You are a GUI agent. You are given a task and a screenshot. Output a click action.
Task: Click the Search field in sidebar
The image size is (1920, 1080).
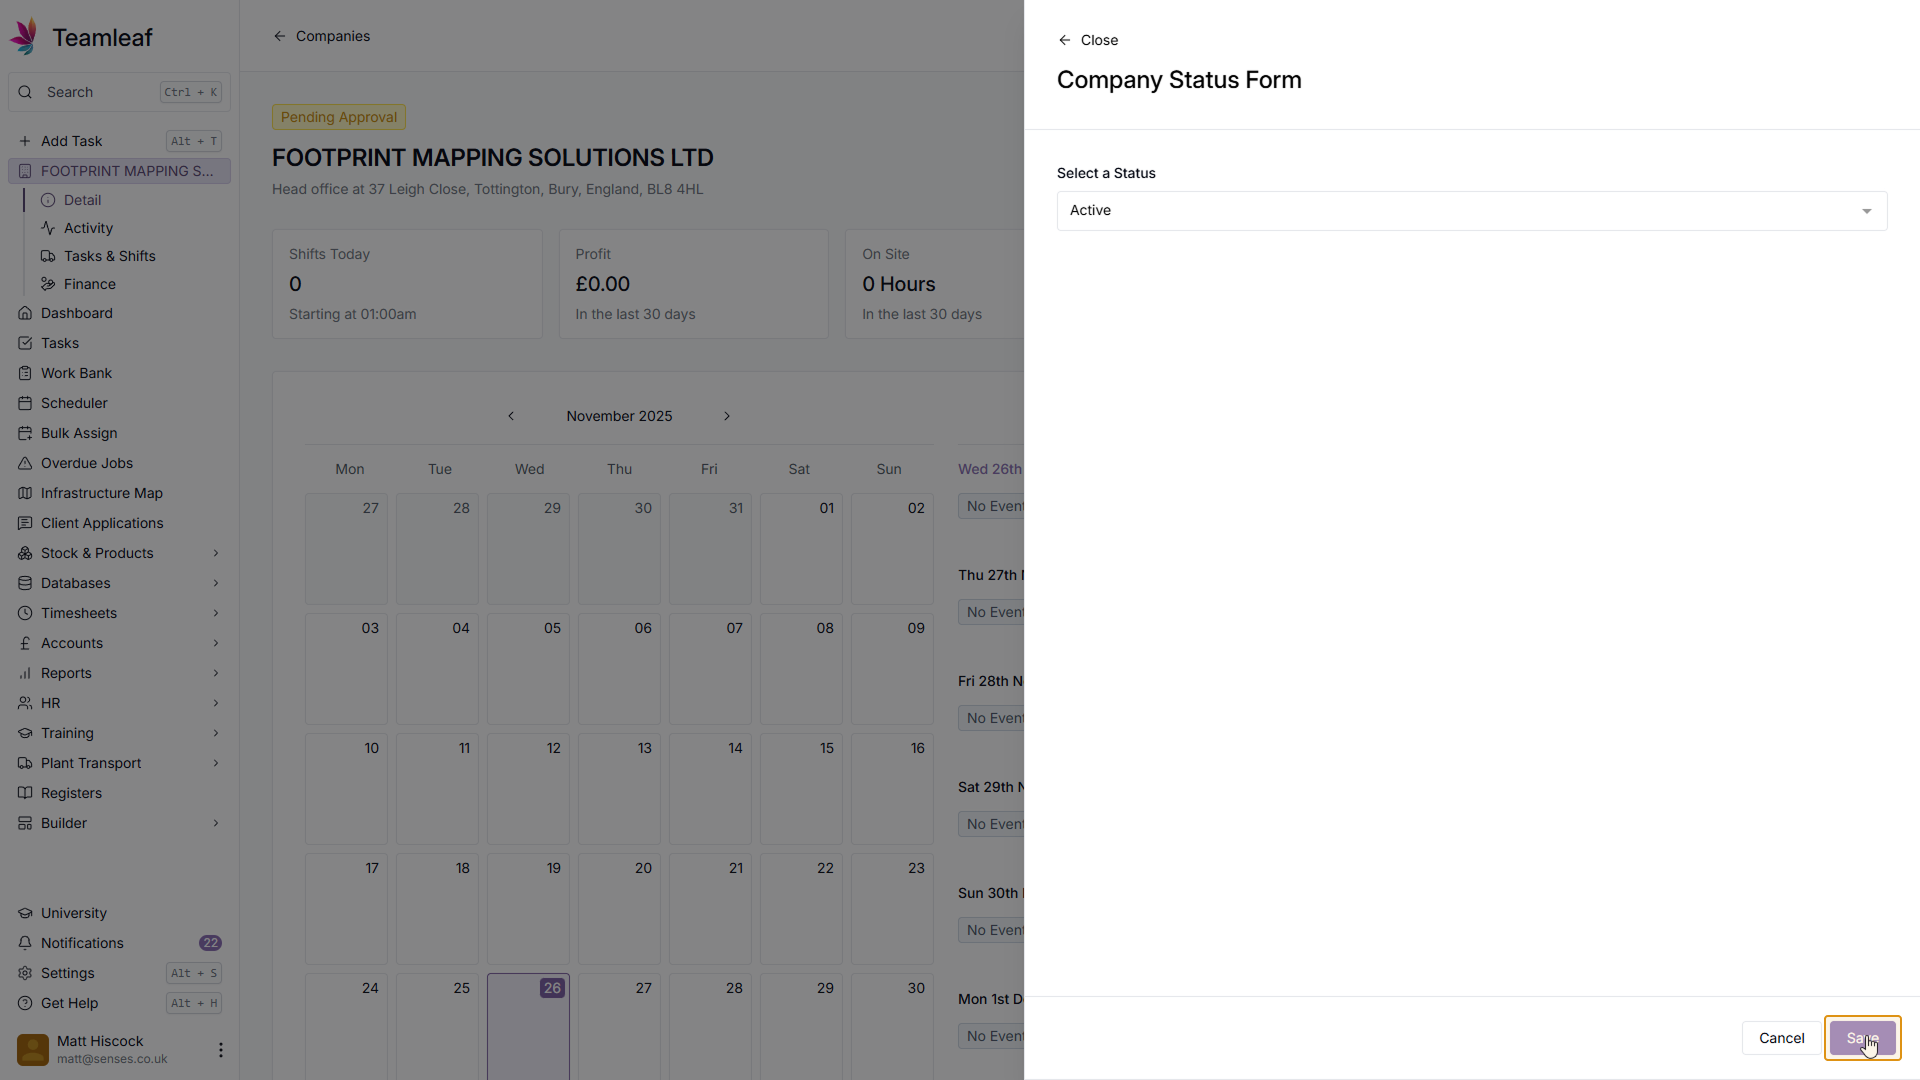pos(100,92)
